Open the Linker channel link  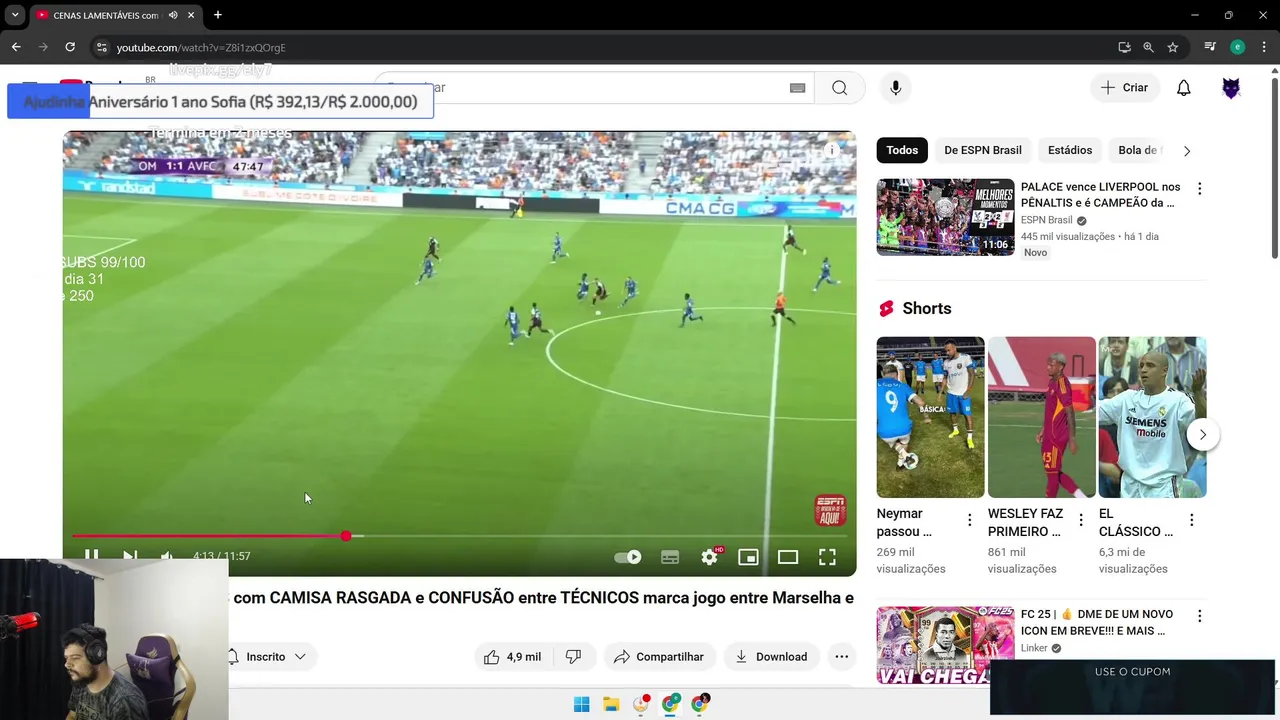click(1034, 648)
